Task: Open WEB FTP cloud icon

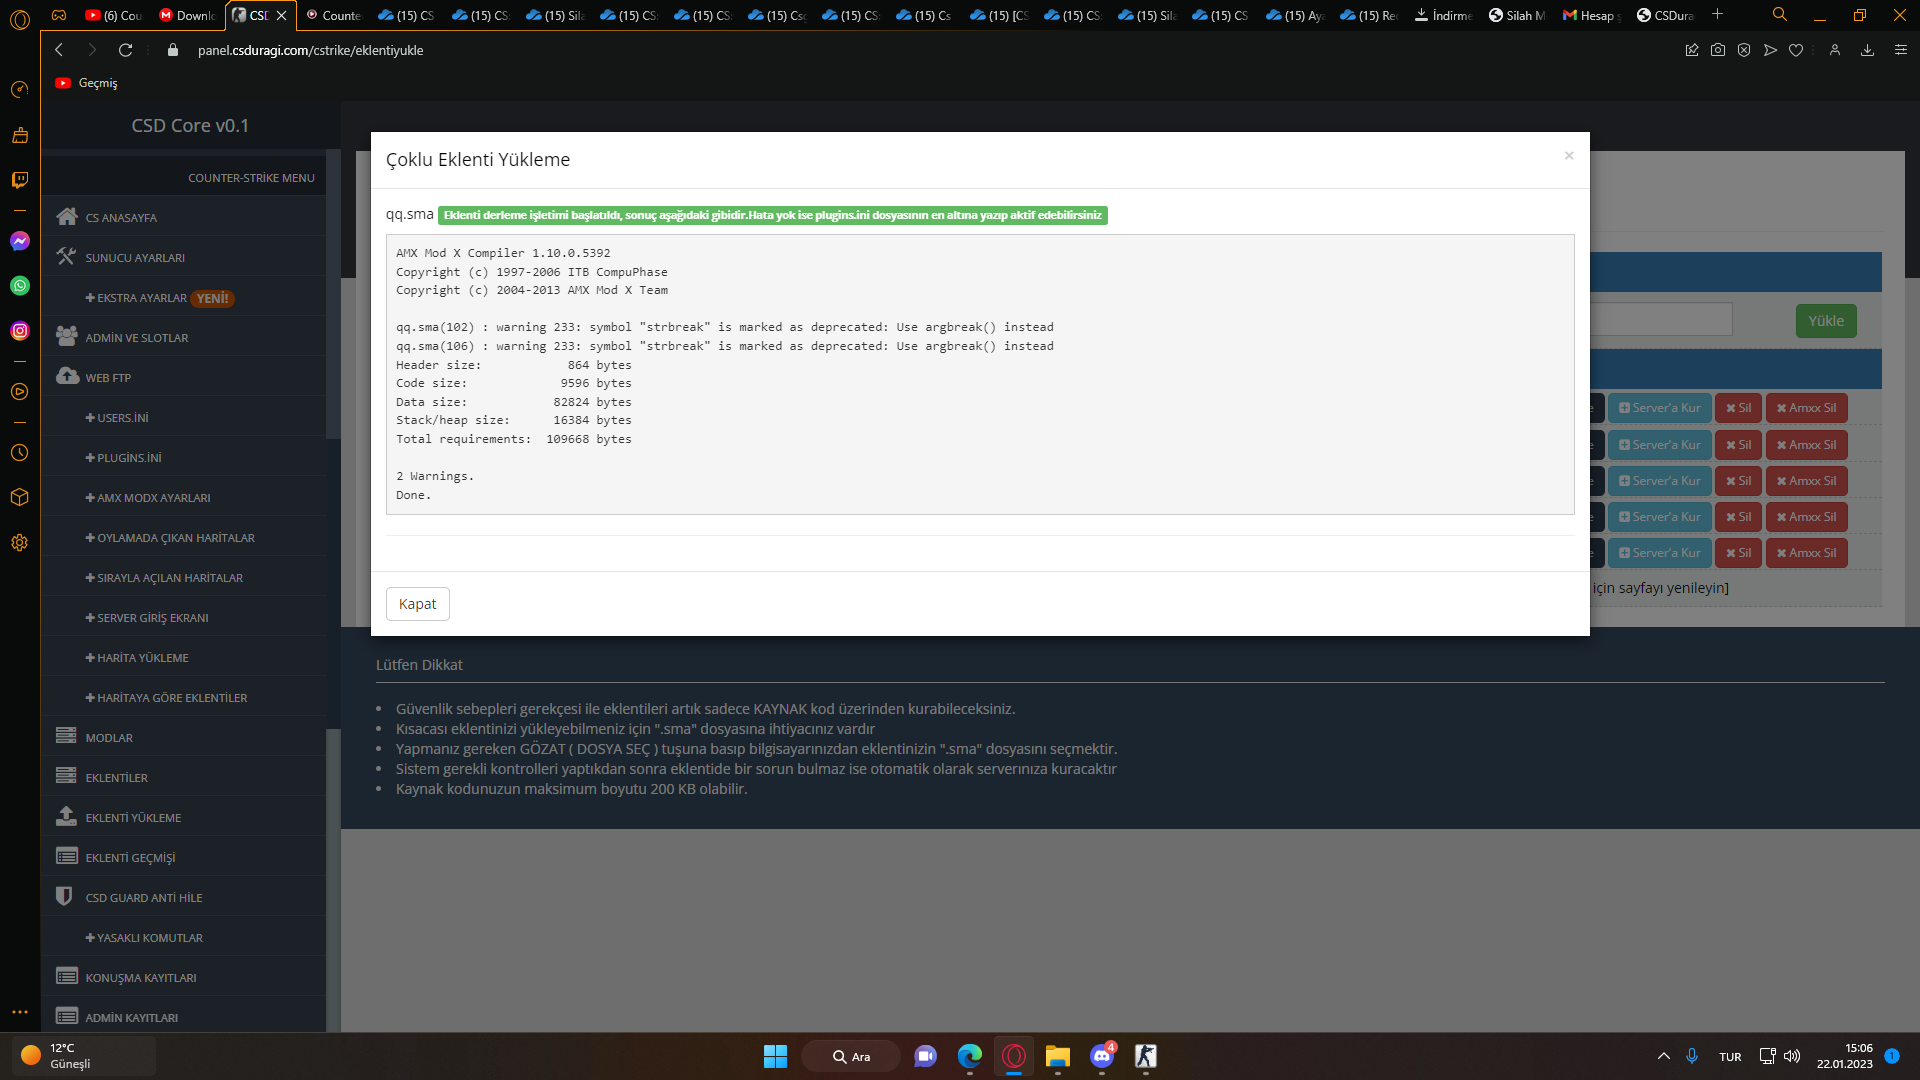Action: (x=67, y=377)
